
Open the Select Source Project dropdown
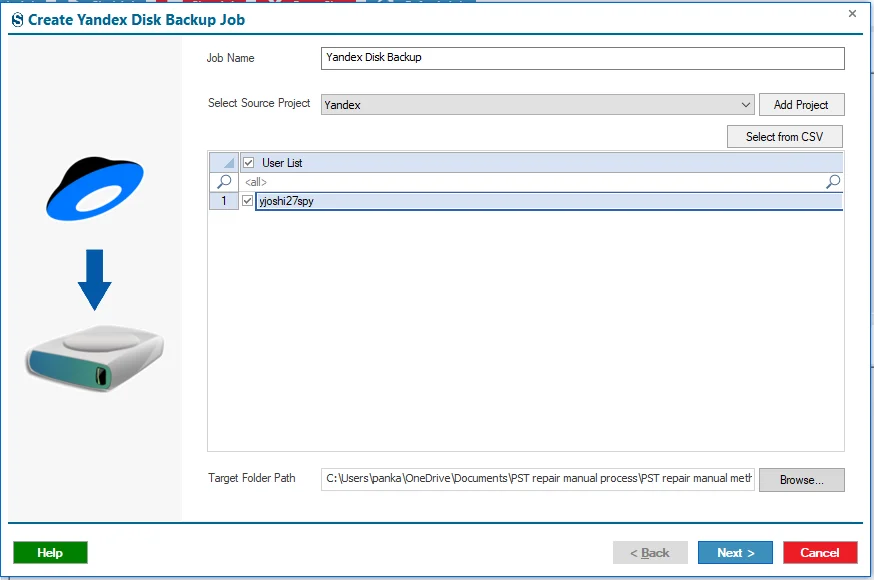click(537, 105)
